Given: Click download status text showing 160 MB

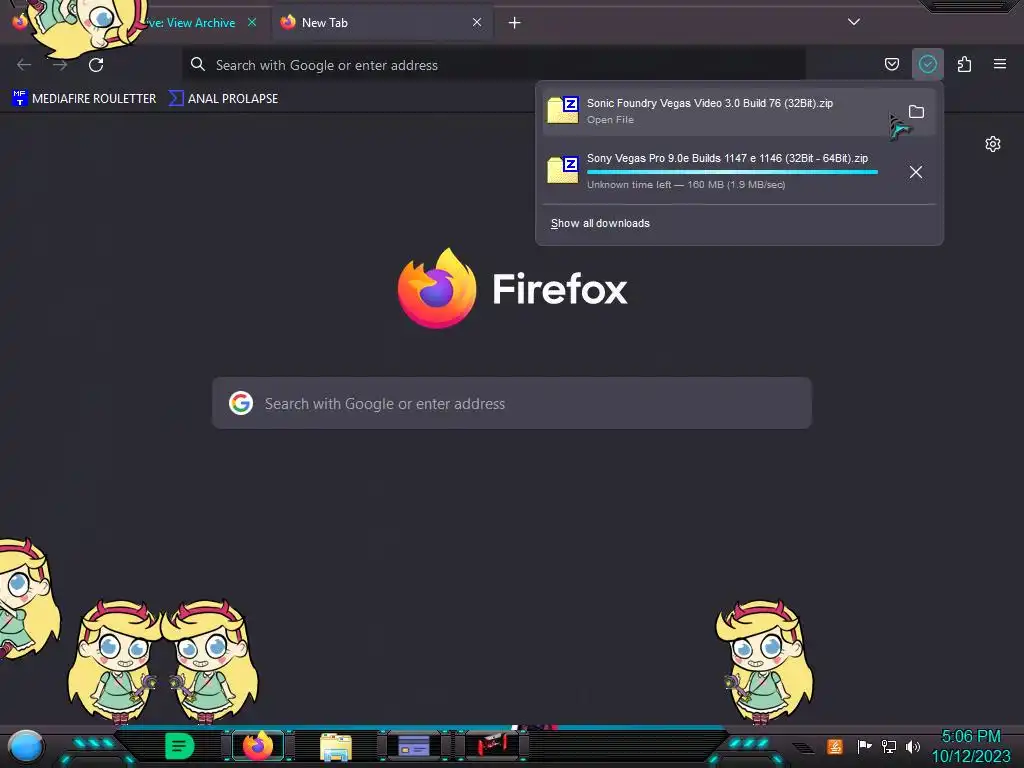Looking at the screenshot, I should 686,185.
